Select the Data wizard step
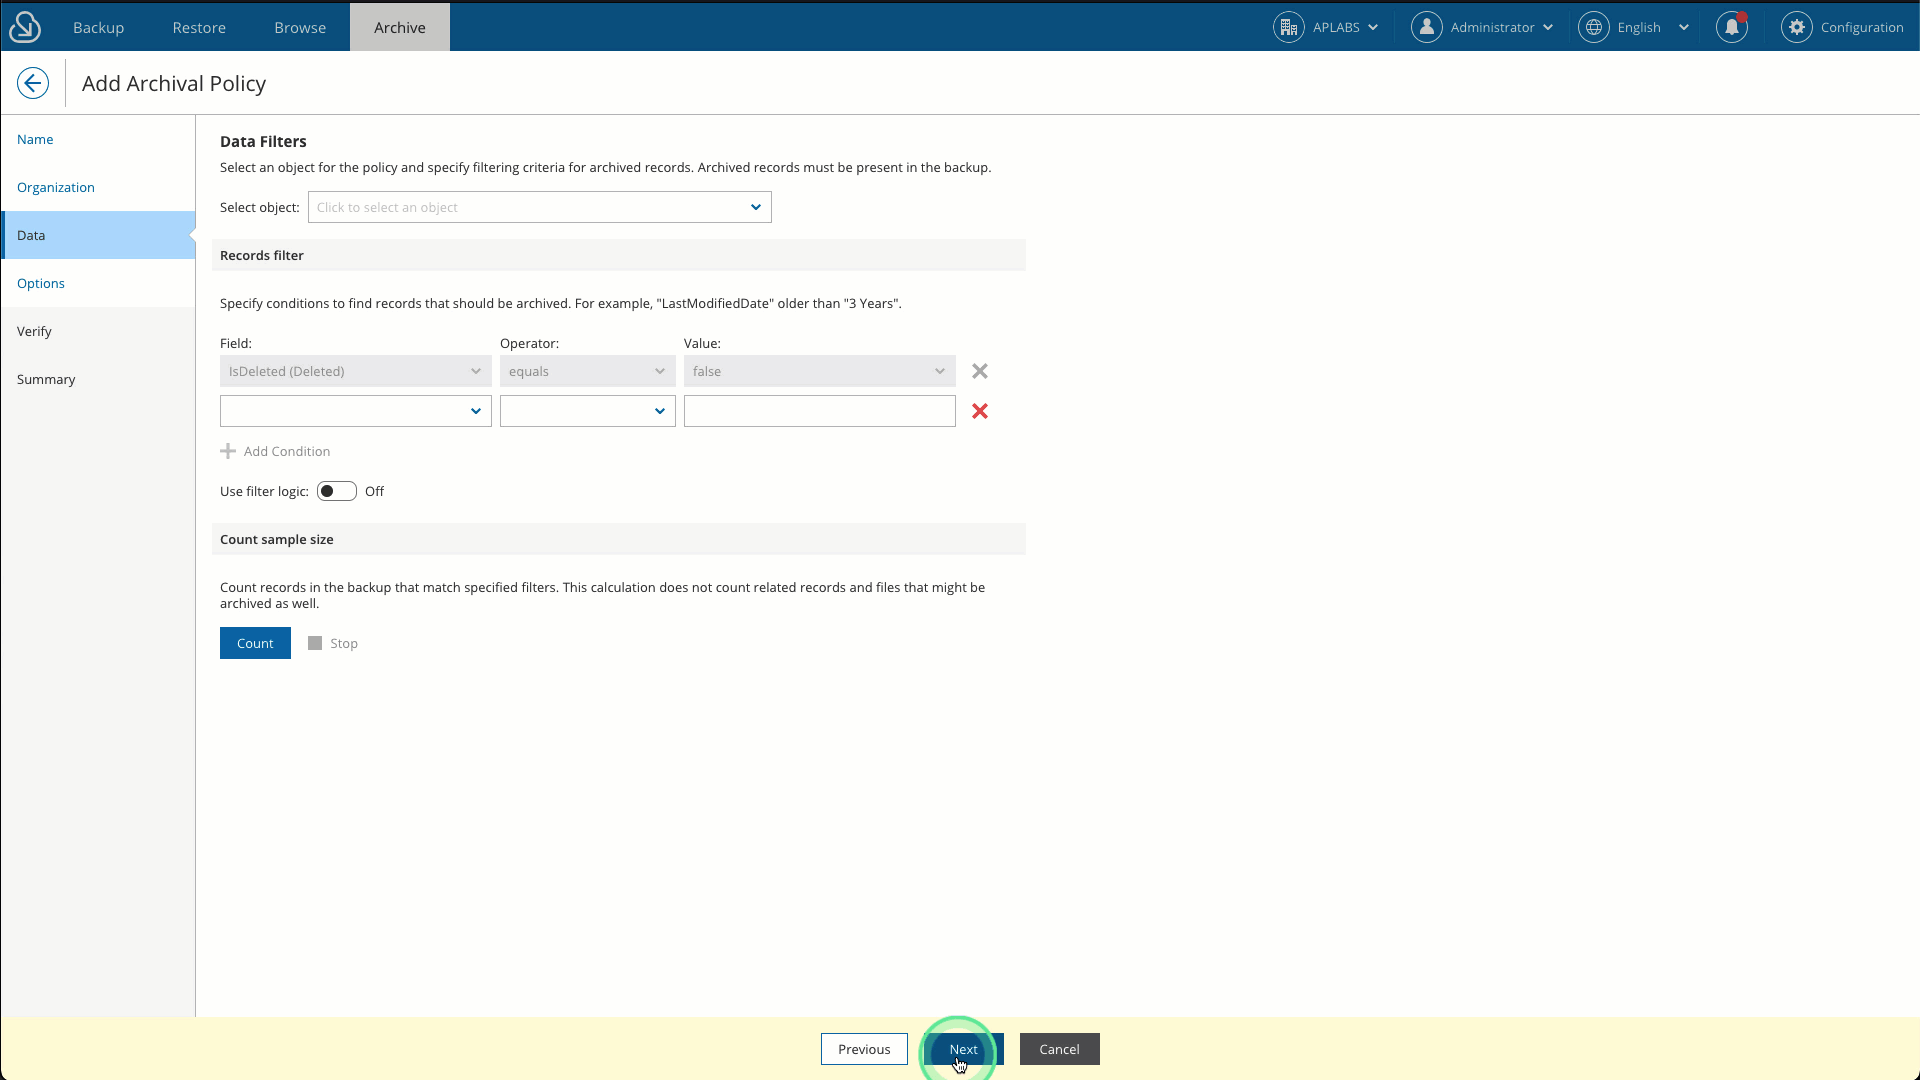 (x=98, y=235)
